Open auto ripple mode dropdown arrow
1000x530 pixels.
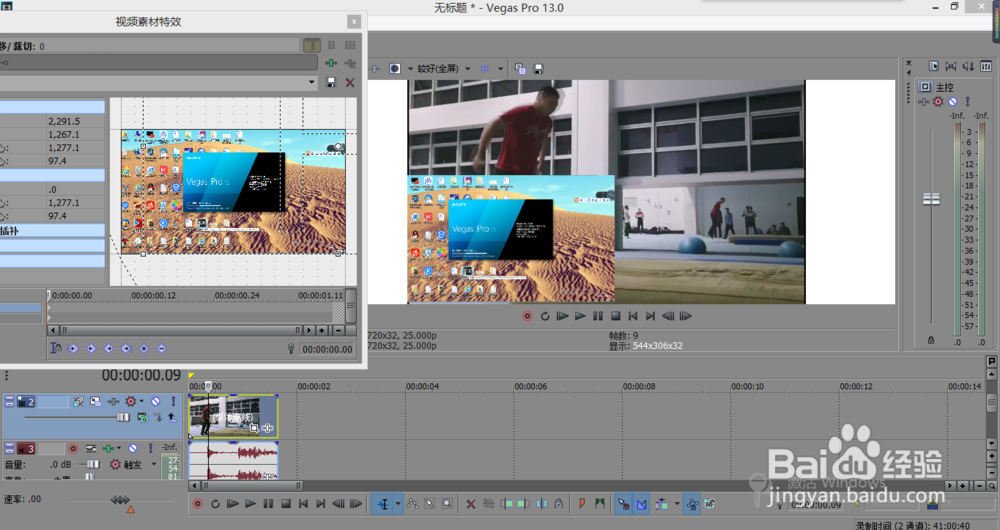coord(677,504)
